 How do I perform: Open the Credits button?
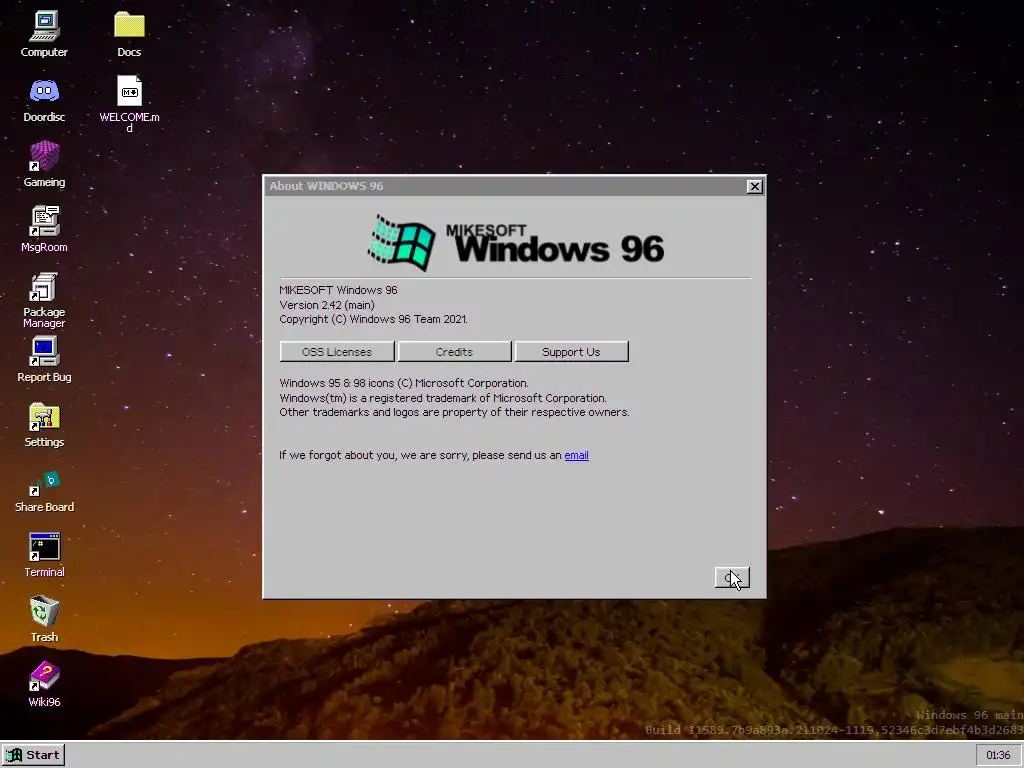coord(454,351)
